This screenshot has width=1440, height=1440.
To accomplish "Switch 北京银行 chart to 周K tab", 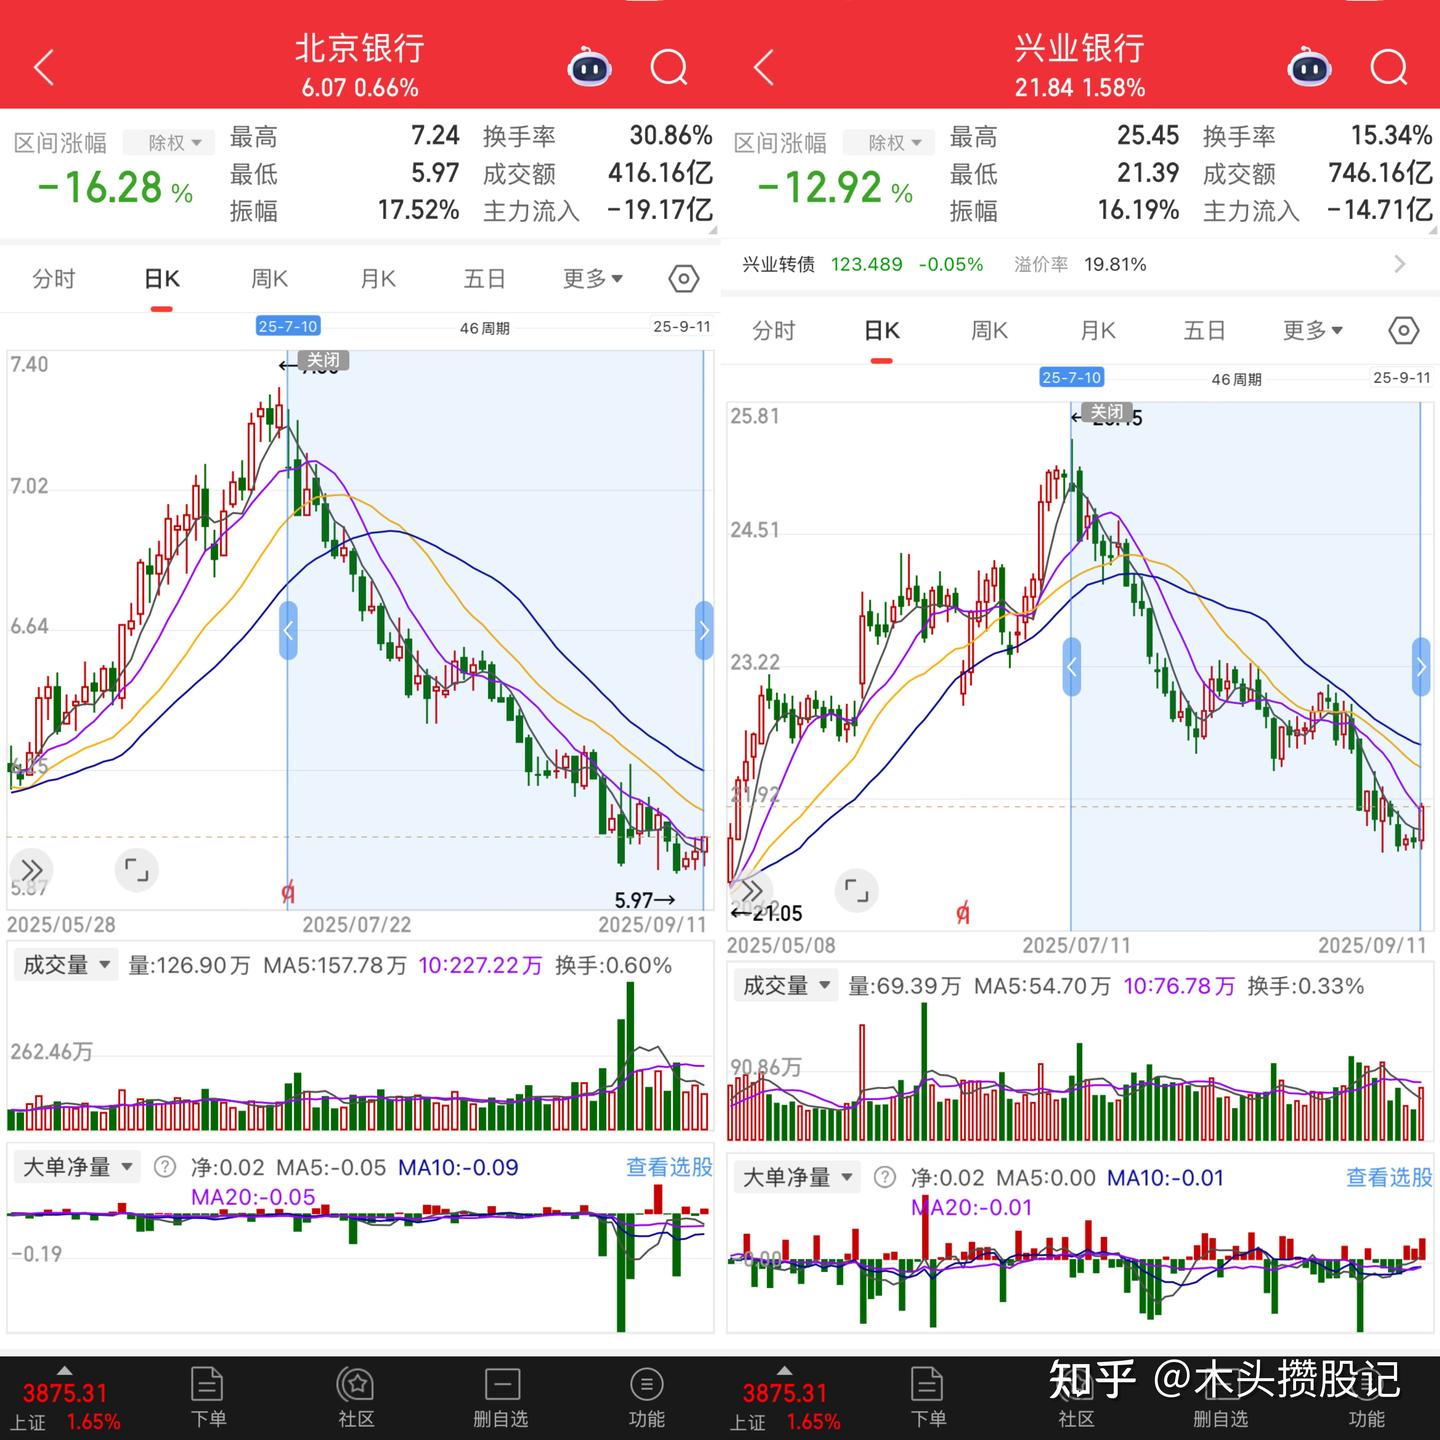I will point(269,278).
